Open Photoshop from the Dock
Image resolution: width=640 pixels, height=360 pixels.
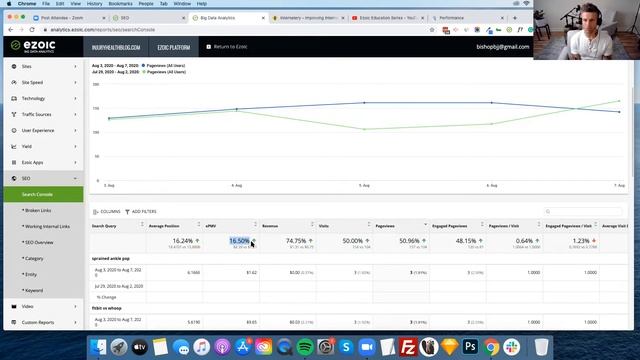click(x=470, y=347)
